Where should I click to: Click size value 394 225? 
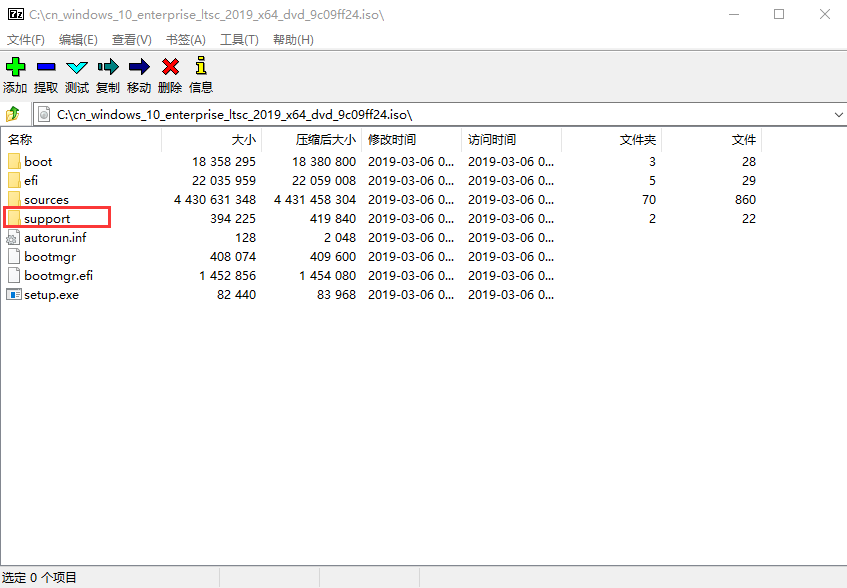(233, 218)
